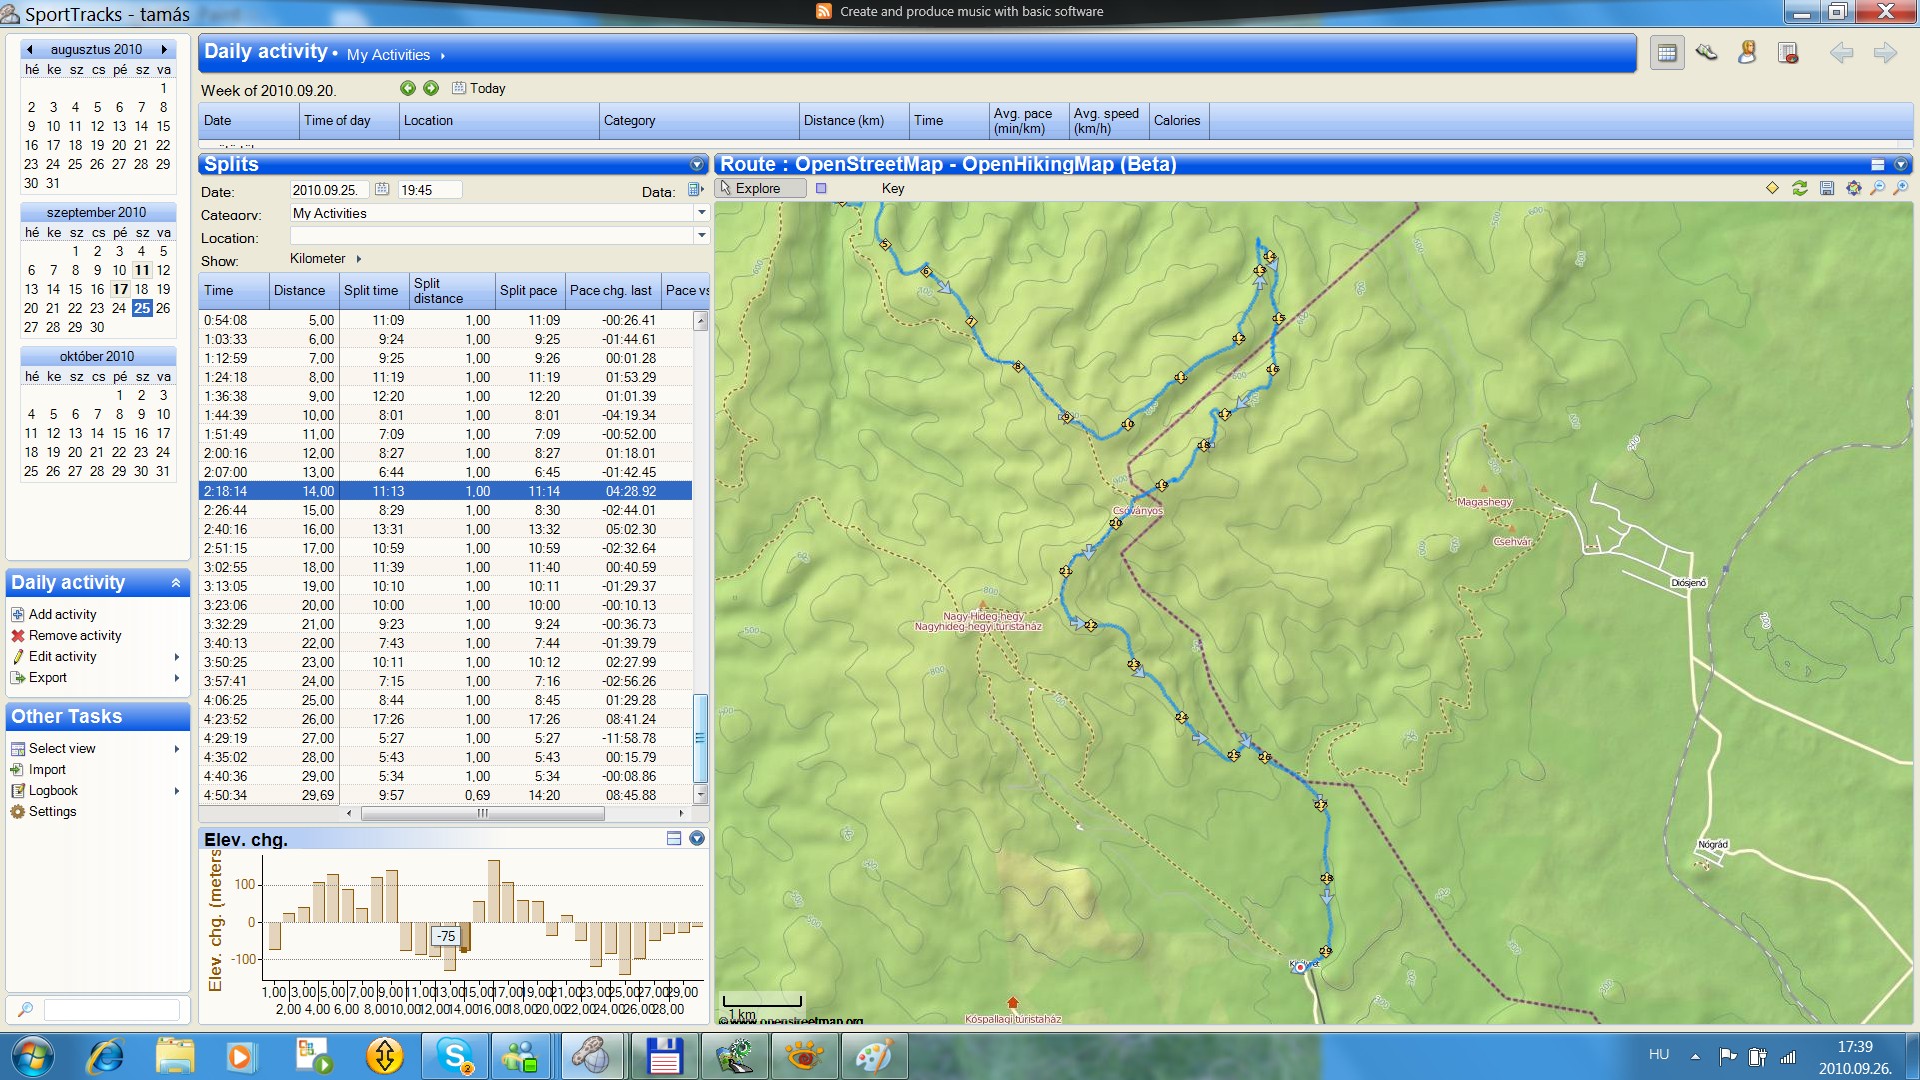Click the Windows Start button

(x=32, y=1056)
